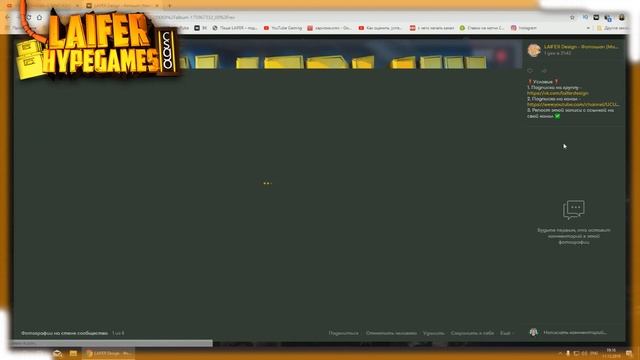
Task: Click 'Отметить человека' under the photo
Action: (x=391, y=333)
